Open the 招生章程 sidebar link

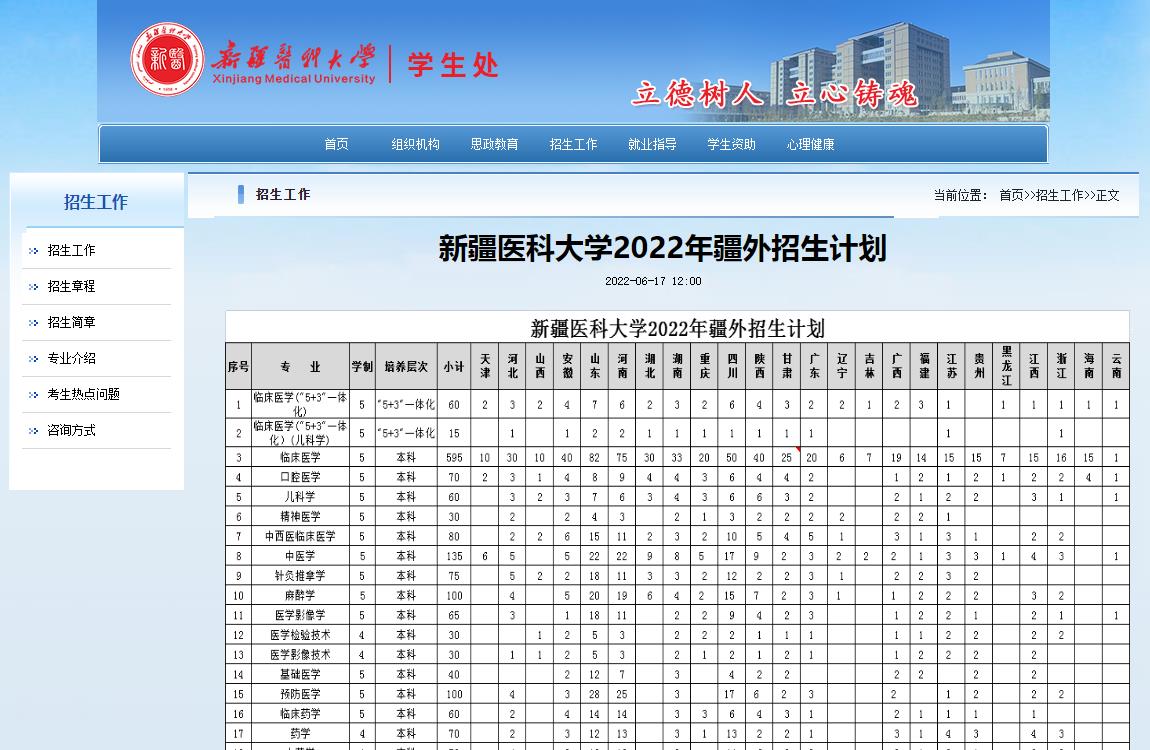coord(71,286)
